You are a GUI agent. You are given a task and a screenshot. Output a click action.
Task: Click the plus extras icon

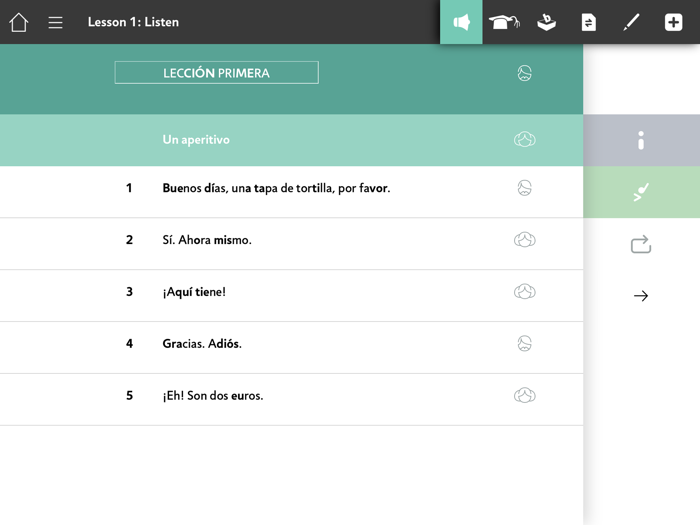pos(673,22)
